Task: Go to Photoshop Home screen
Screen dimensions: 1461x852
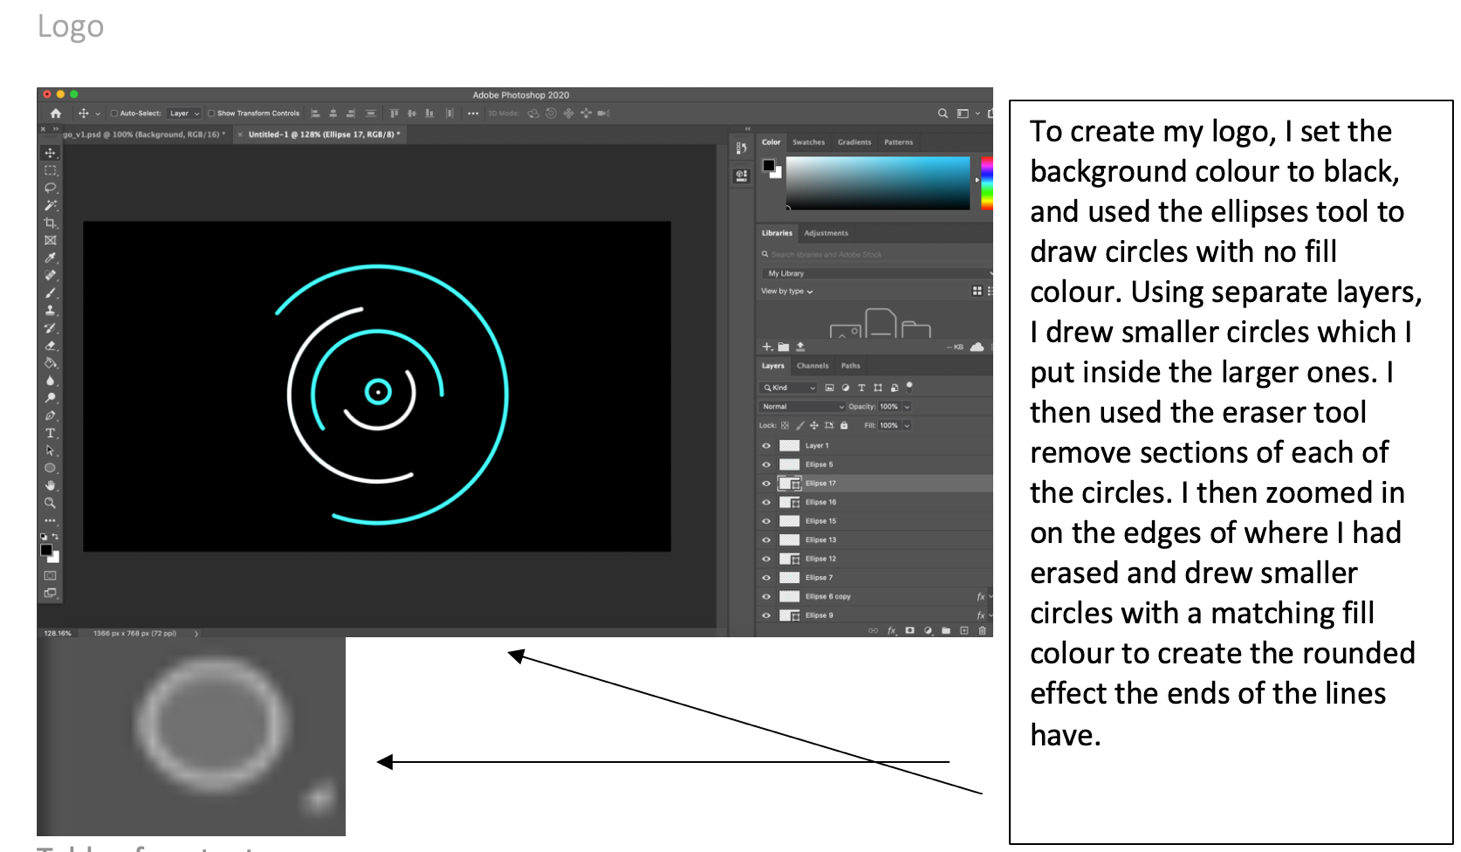Action: tap(56, 114)
